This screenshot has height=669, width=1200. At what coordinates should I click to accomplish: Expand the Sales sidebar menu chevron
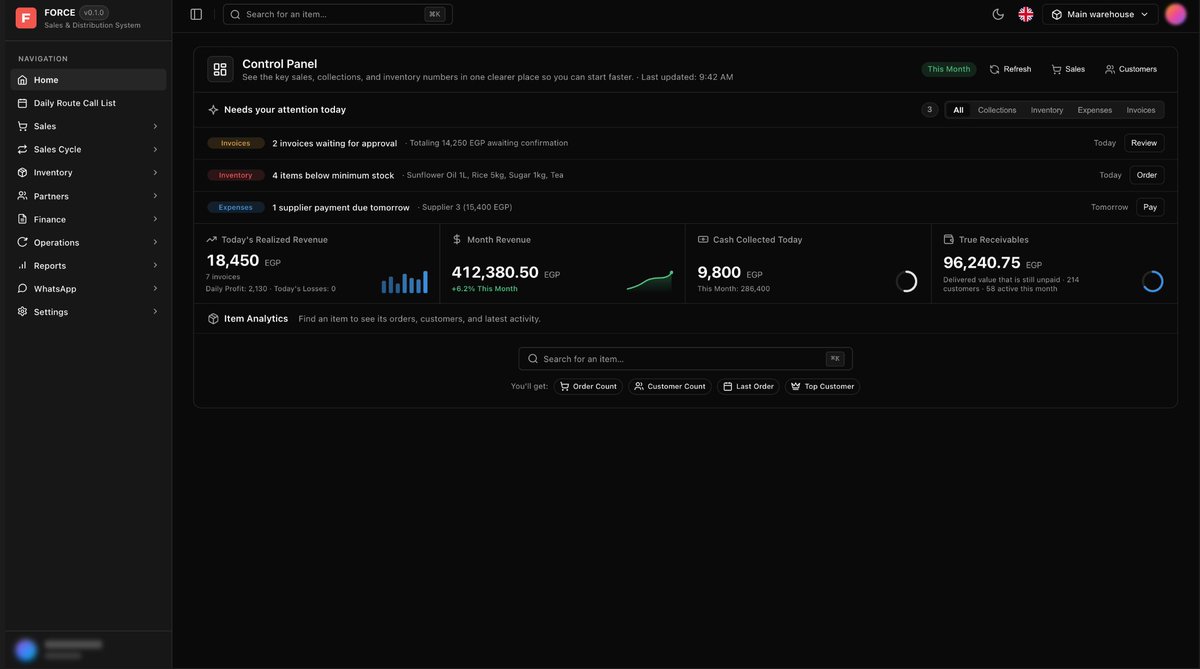point(155,126)
